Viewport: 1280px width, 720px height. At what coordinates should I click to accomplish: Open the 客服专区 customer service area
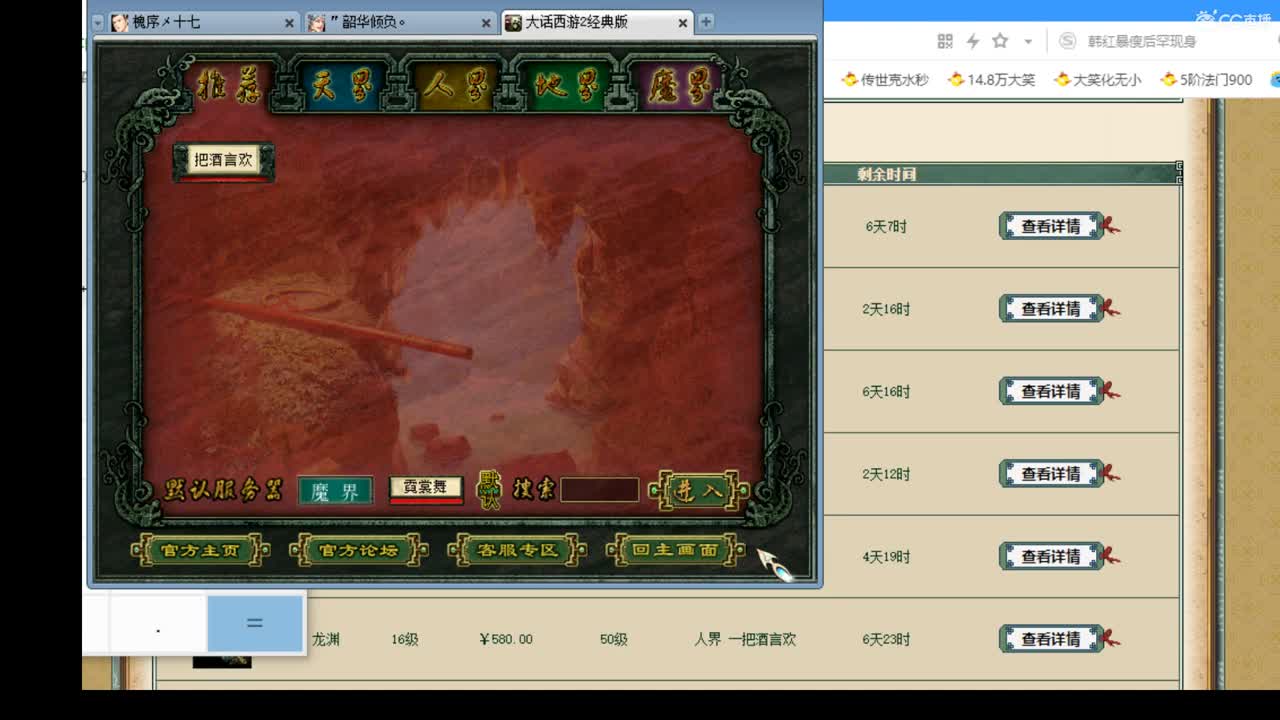[x=517, y=550]
